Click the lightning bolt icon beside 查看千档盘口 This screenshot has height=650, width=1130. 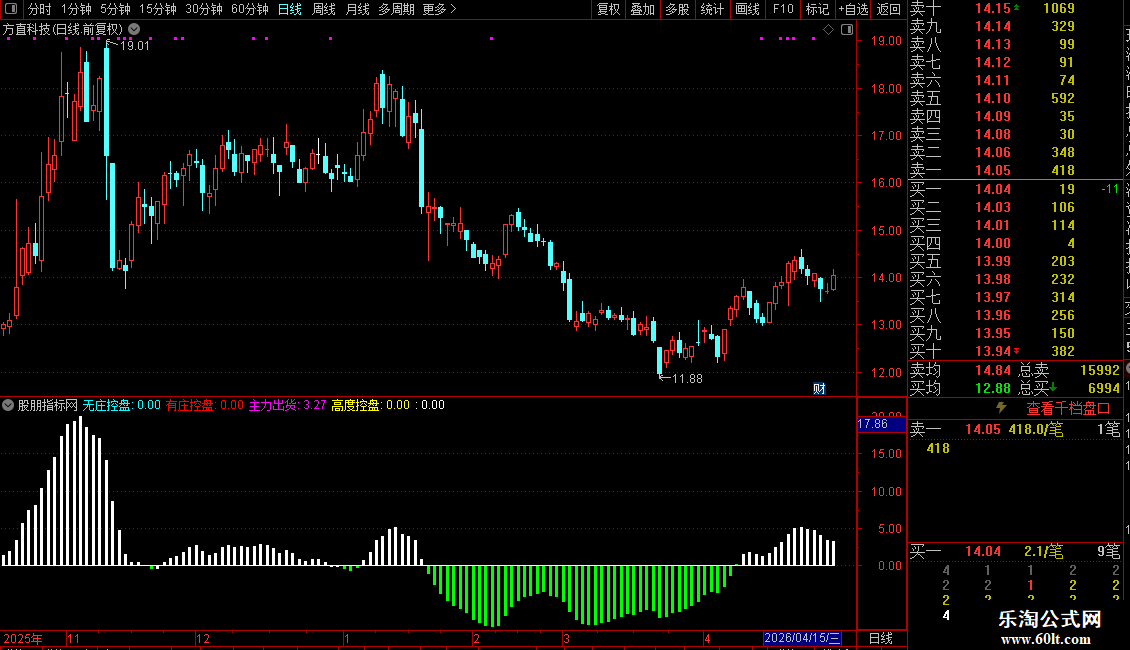point(1001,408)
